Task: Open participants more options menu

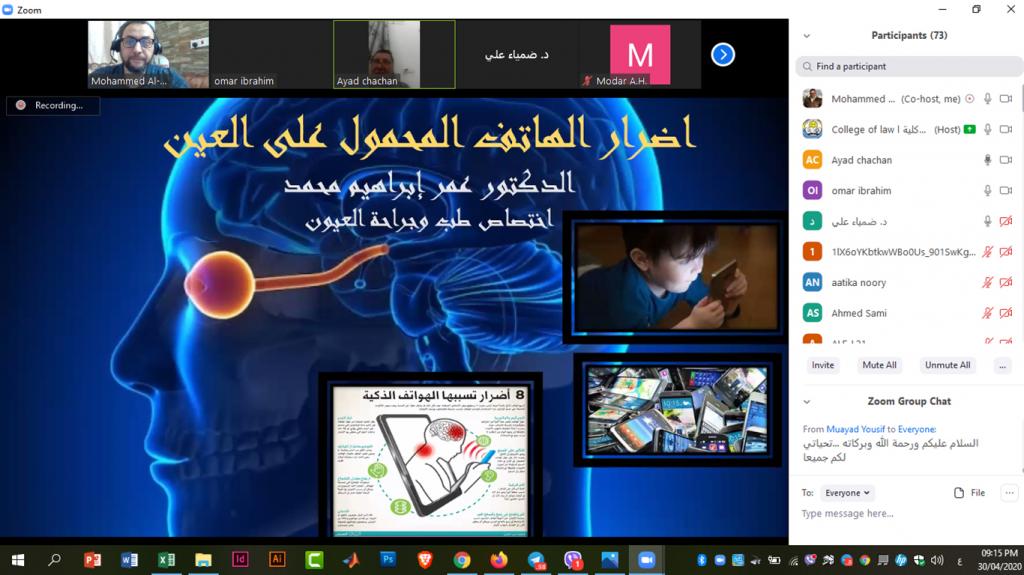Action: coord(1002,365)
